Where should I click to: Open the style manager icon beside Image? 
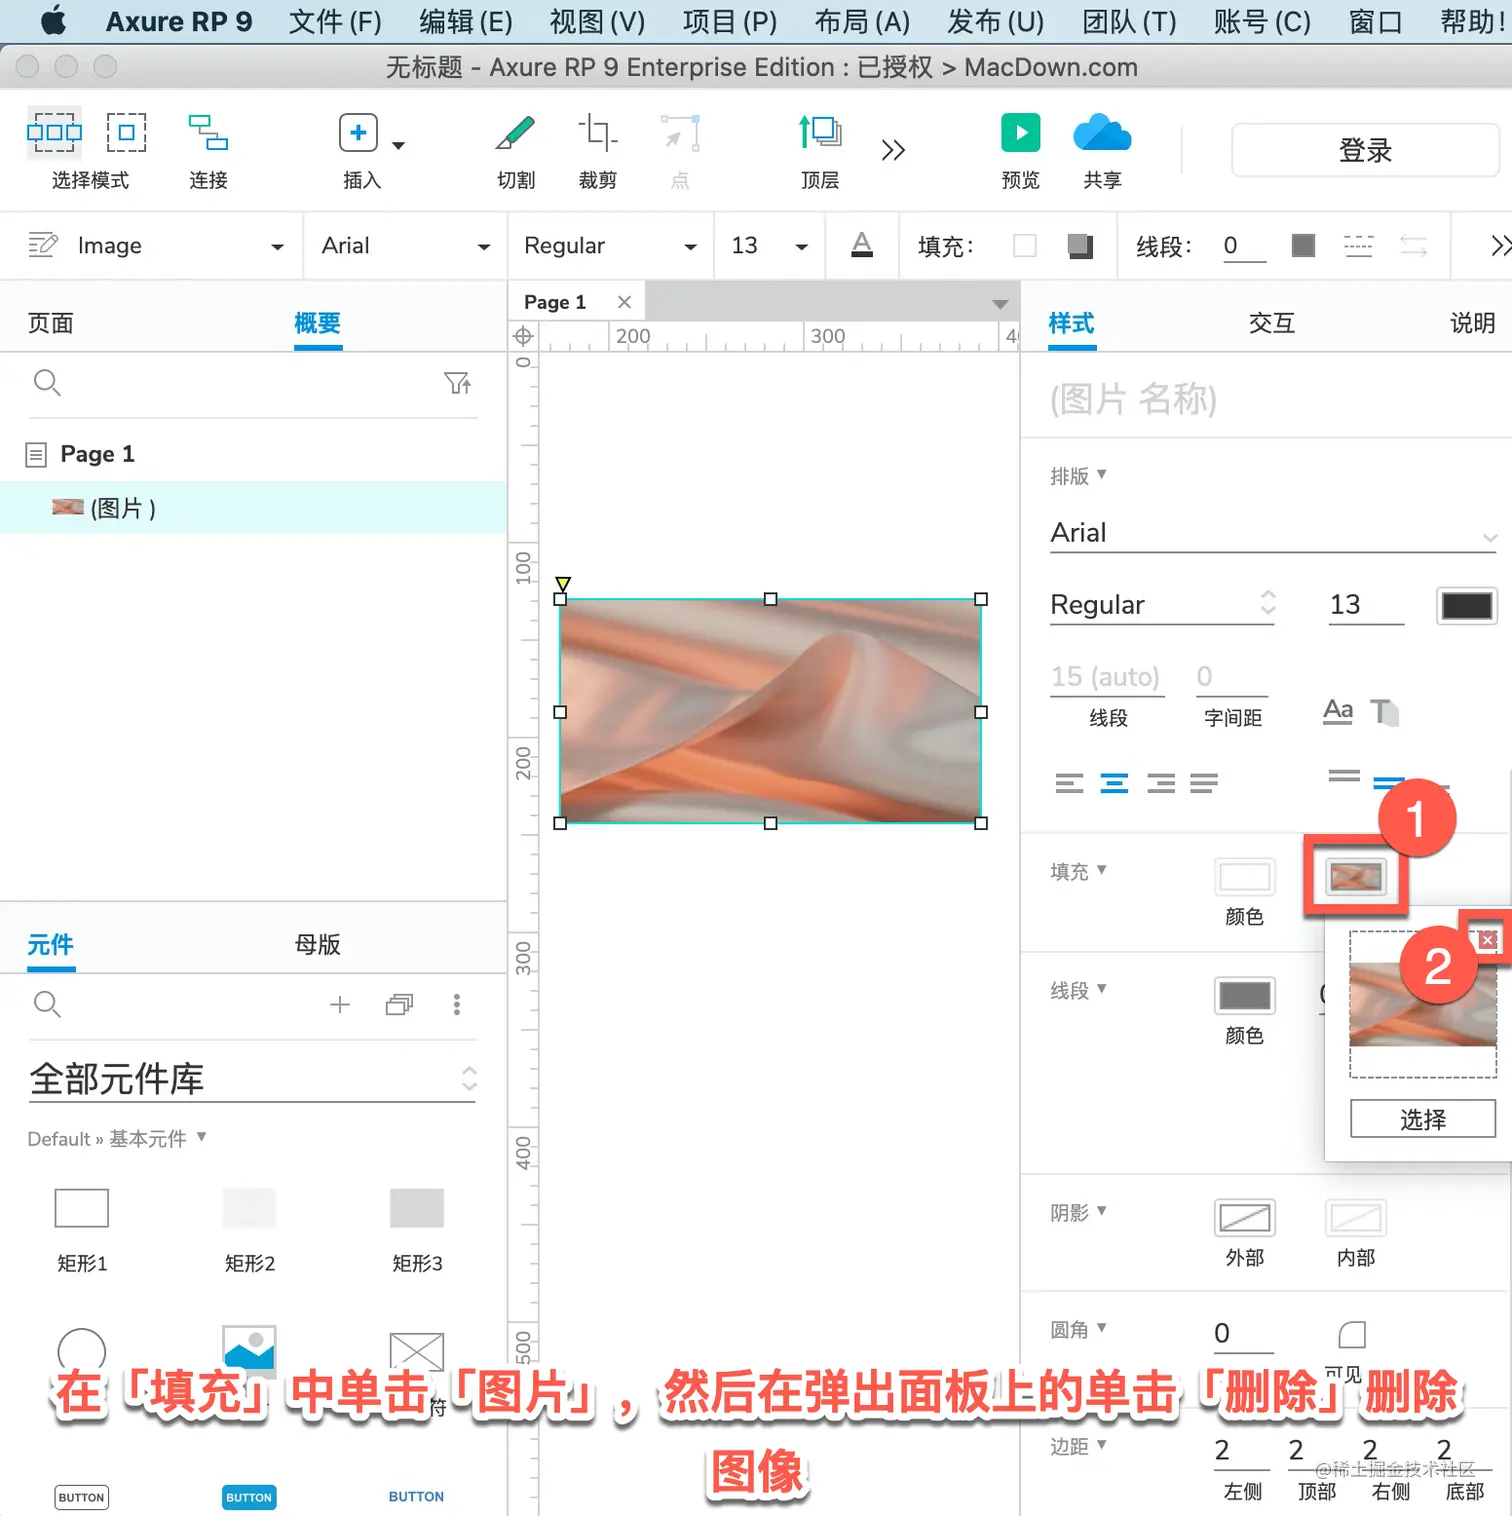click(x=42, y=245)
